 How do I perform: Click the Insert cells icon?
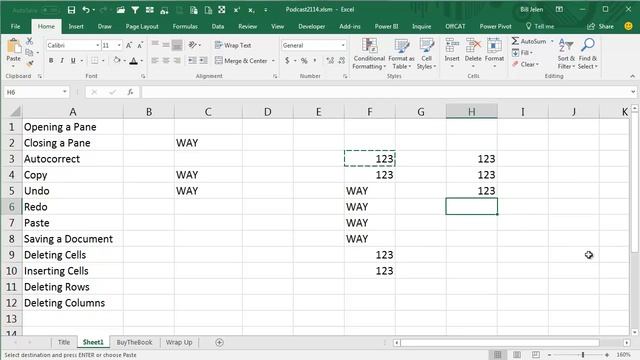pyautogui.click(x=452, y=46)
